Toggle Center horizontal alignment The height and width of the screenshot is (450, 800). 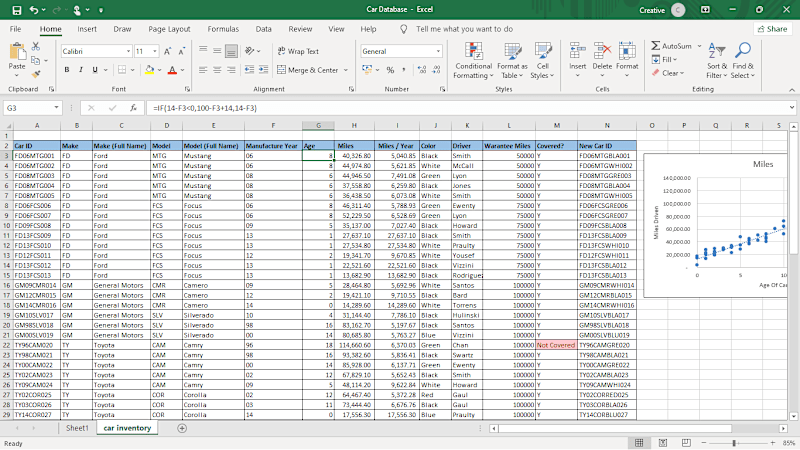point(217,70)
